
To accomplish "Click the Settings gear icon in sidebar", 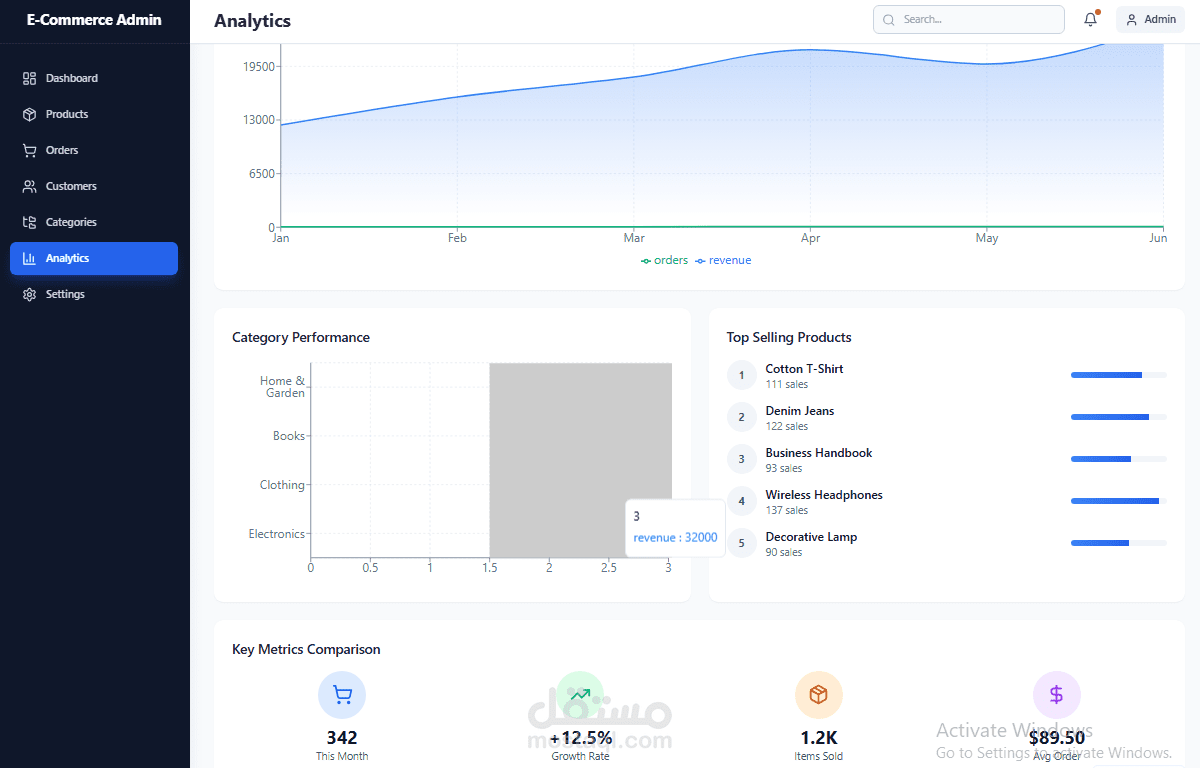I will pos(29,294).
